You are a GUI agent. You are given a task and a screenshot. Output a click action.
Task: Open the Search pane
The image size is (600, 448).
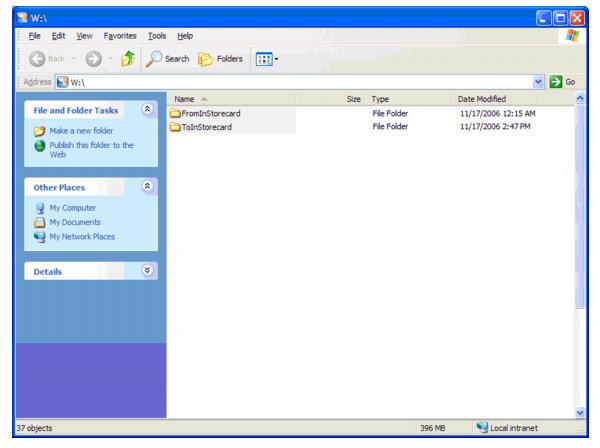click(168, 59)
